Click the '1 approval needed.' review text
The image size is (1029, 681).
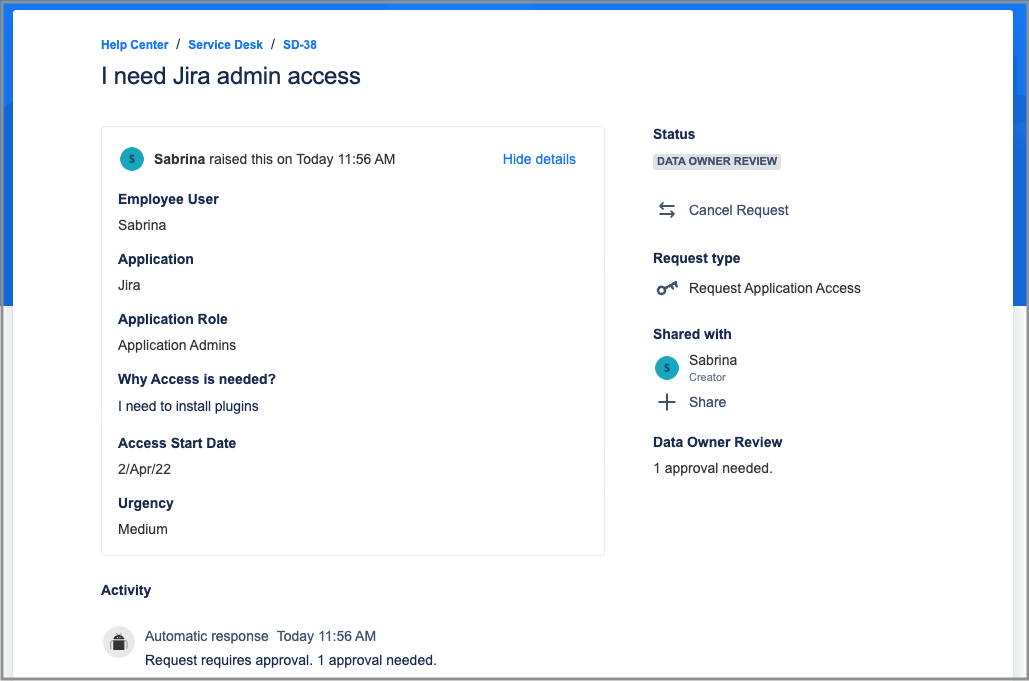[x=712, y=468]
